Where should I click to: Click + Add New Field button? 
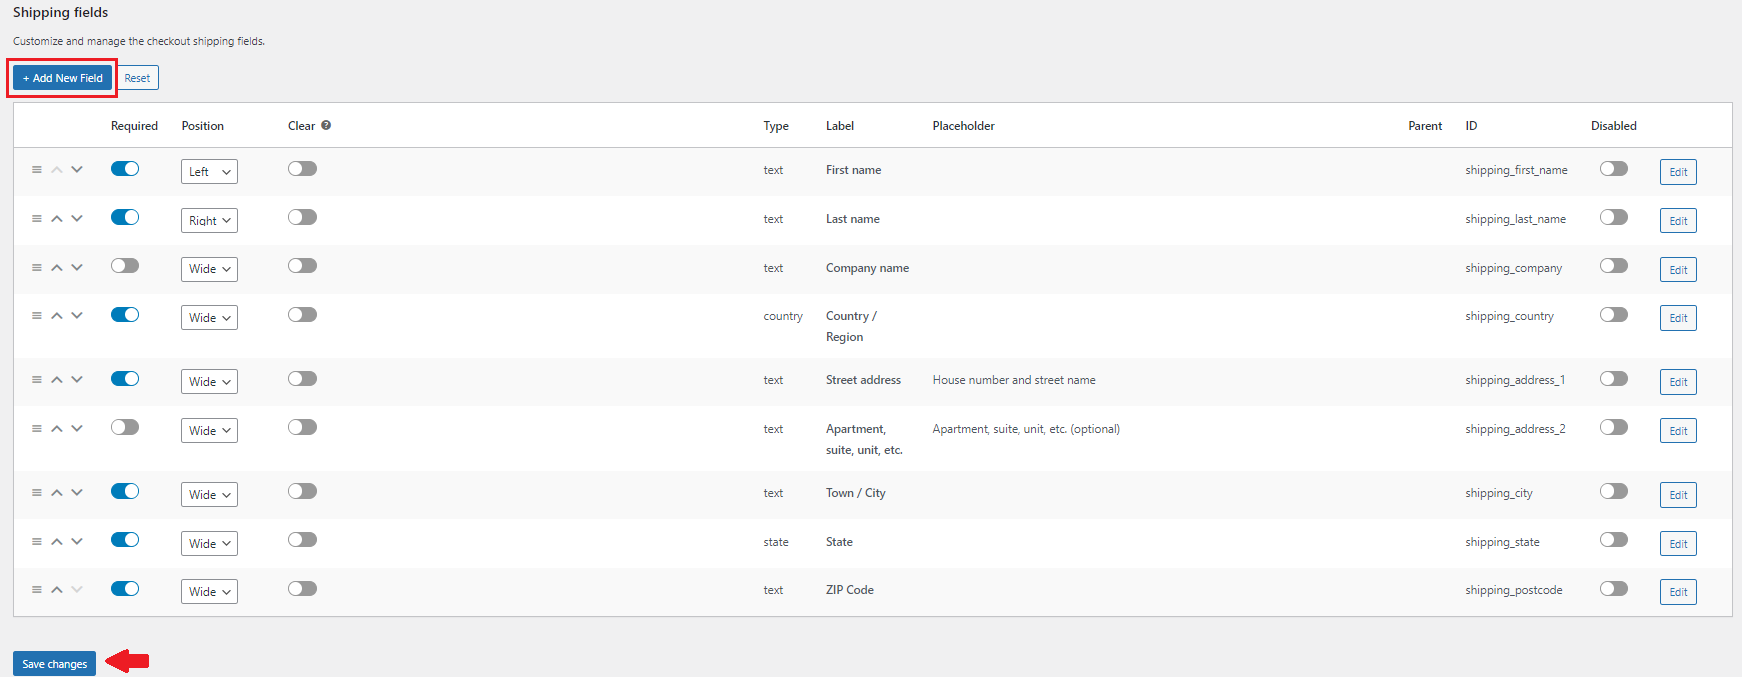pyautogui.click(x=62, y=78)
